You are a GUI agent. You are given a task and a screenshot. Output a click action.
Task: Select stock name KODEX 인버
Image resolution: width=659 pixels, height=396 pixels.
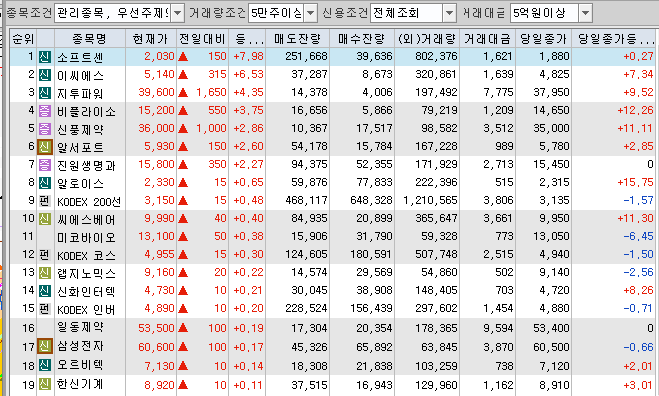point(86,310)
